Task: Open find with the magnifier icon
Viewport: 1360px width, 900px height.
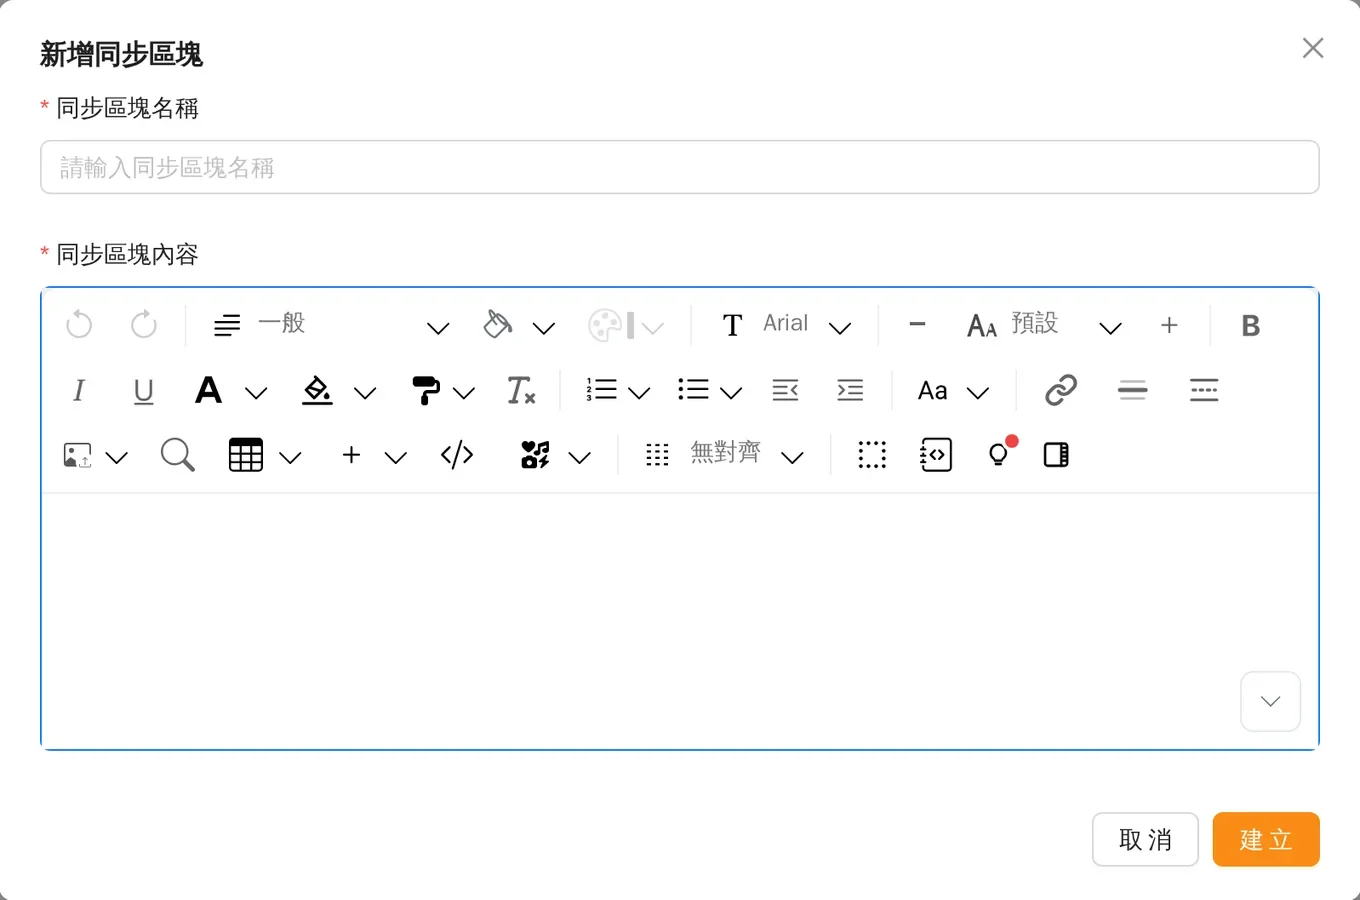Action: pyautogui.click(x=177, y=455)
